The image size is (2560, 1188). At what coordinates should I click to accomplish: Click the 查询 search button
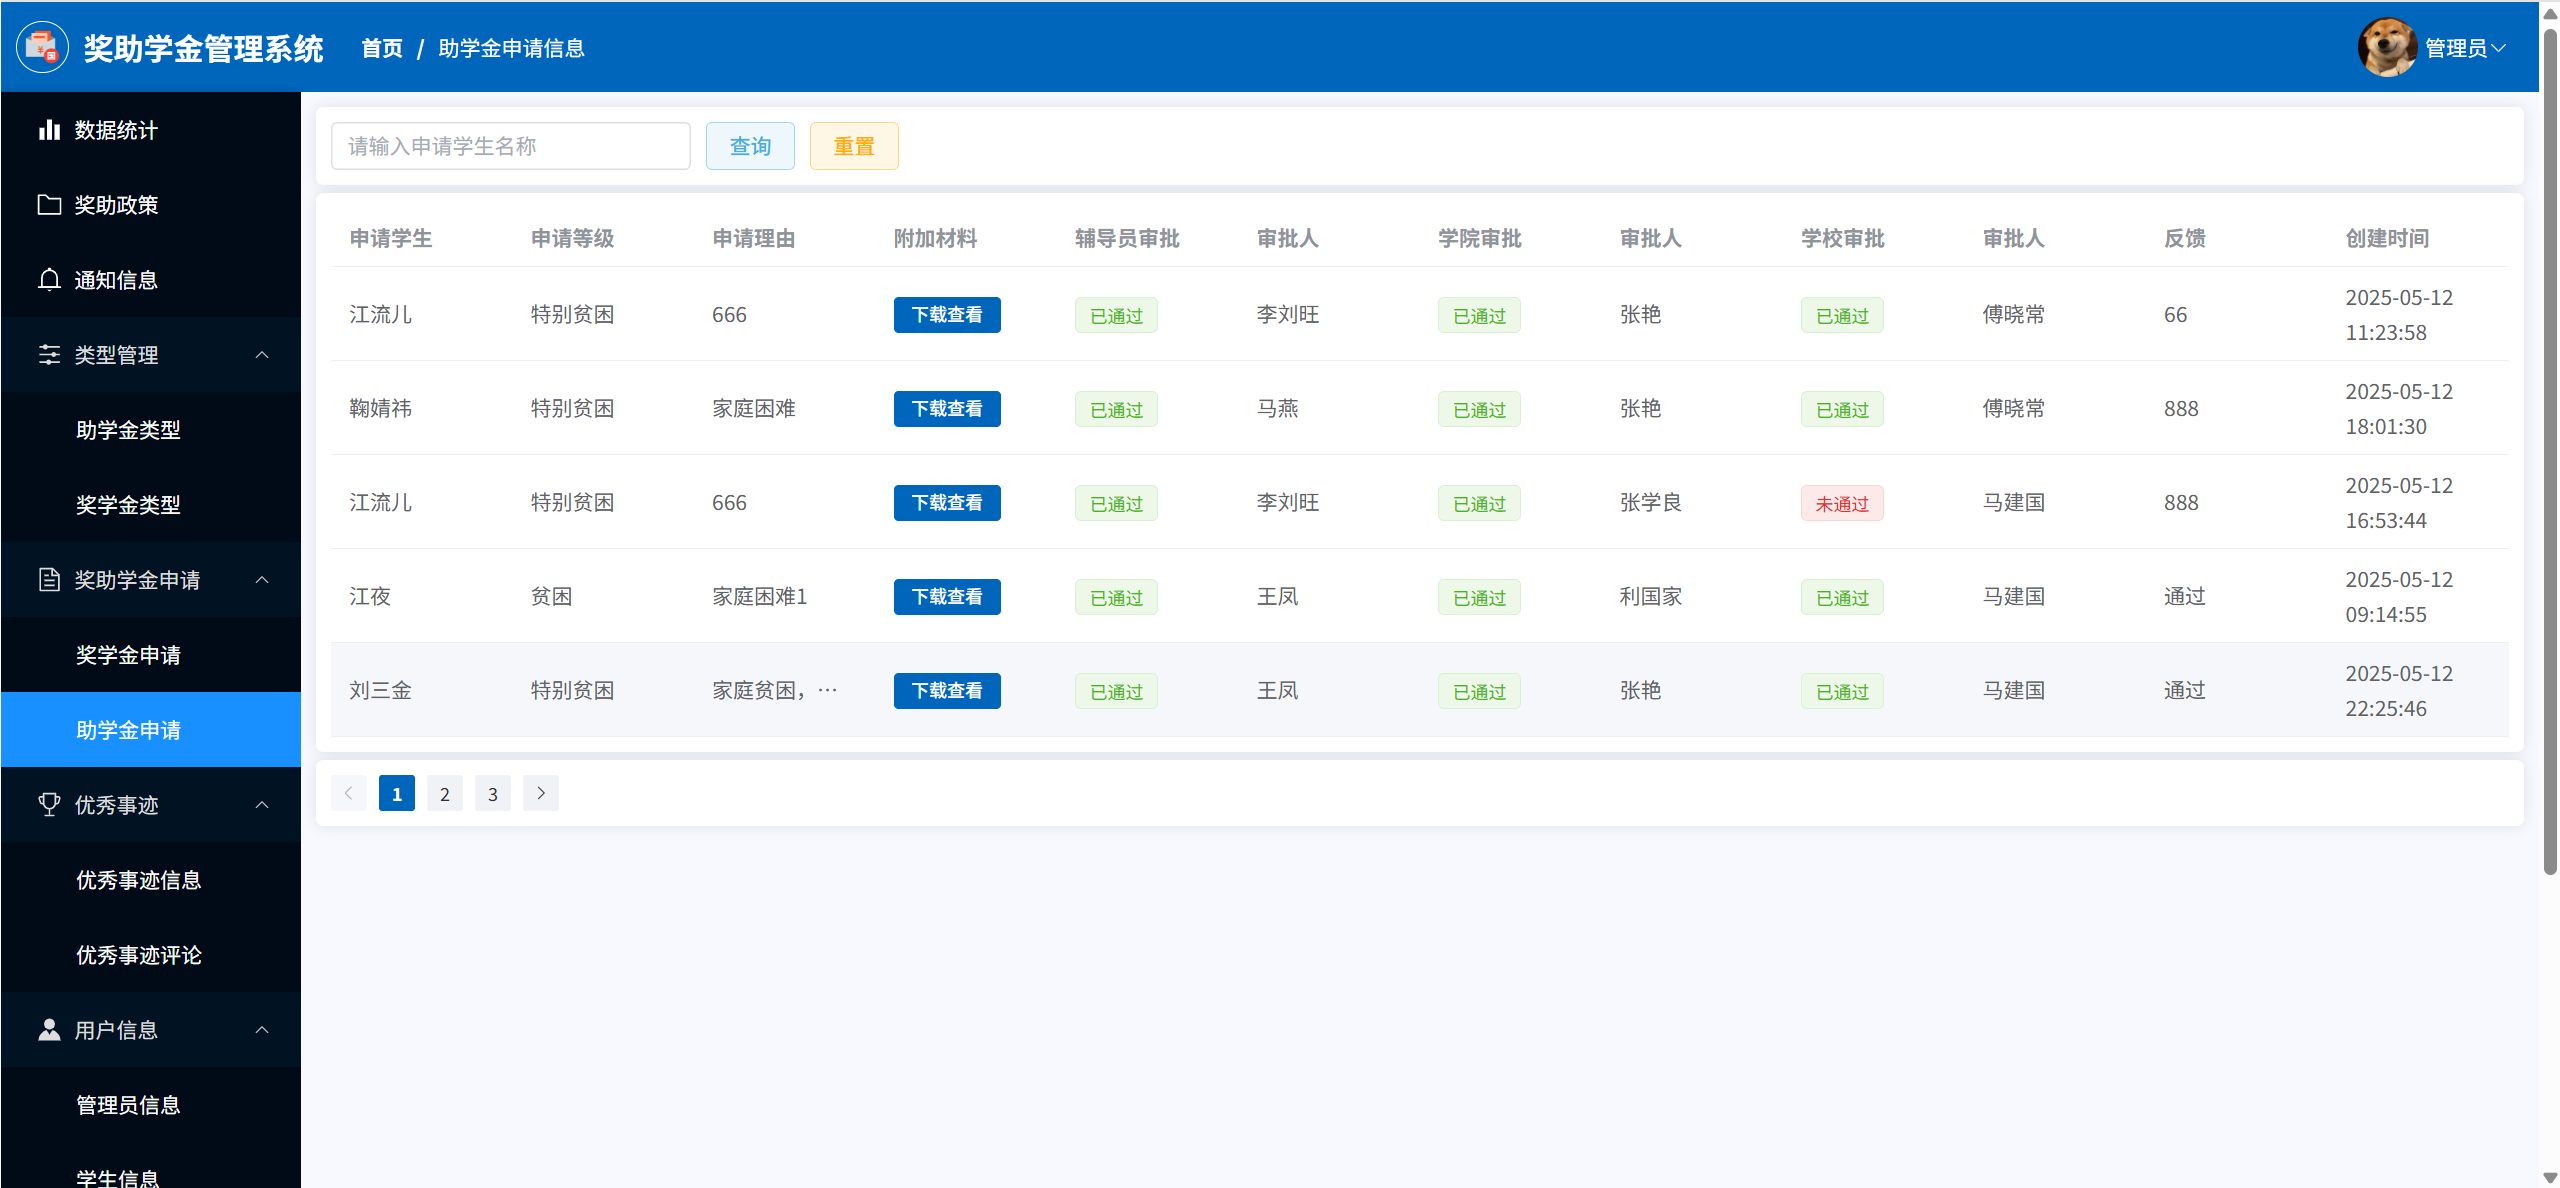(750, 146)
